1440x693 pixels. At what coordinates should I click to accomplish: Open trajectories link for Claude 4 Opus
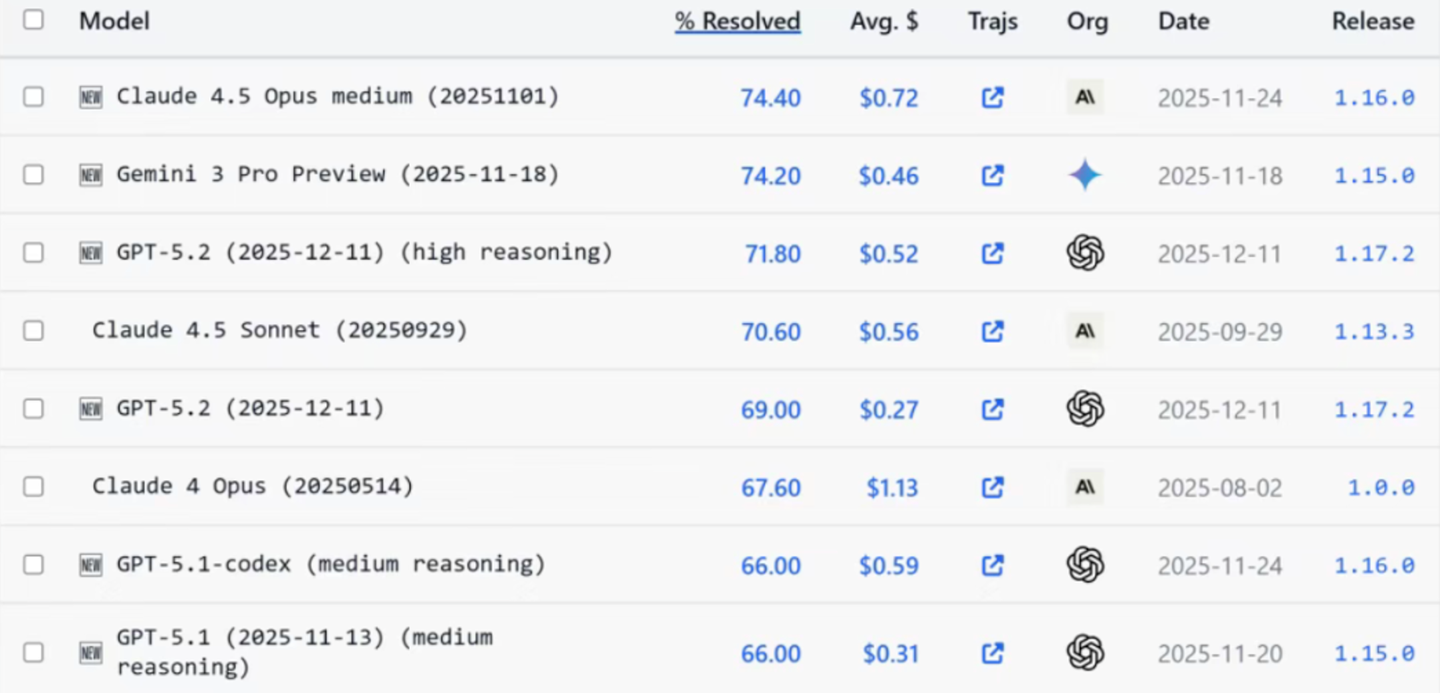point(992,487)
